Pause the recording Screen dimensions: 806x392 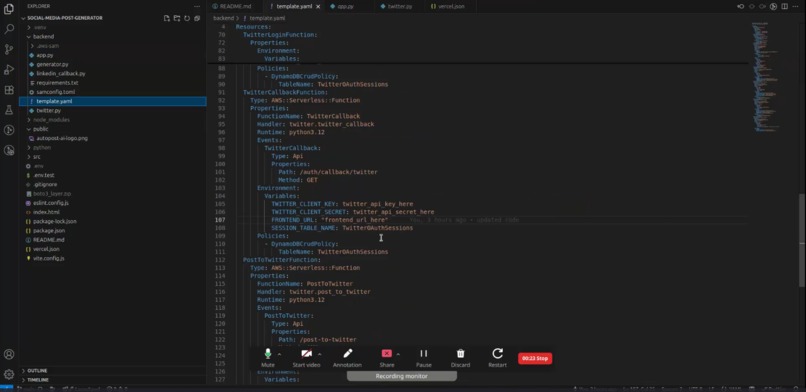click(x=424, y=358)
